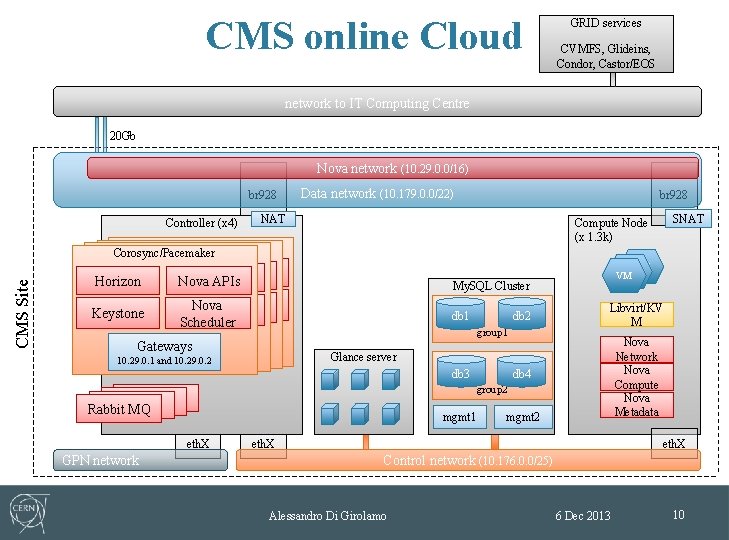Click the ethX box on GPN network
The height and width of the screenshot is (540, 729).
(198, 446)
